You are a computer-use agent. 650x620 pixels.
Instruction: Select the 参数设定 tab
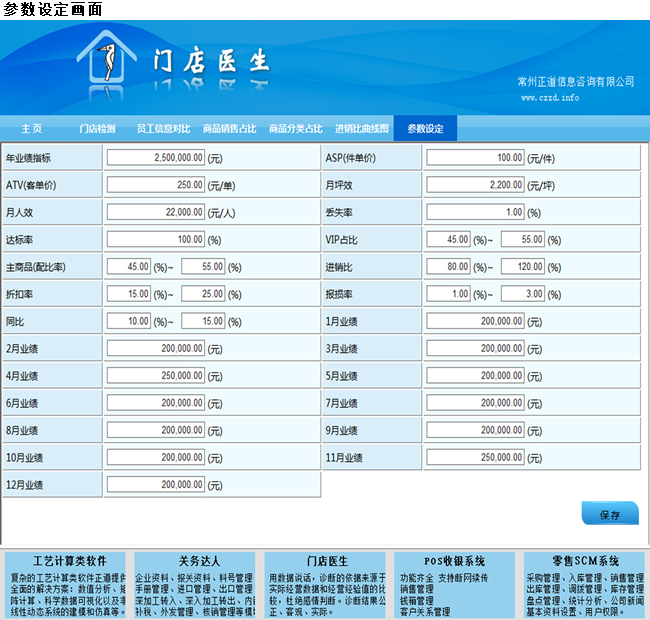point(425,129)
